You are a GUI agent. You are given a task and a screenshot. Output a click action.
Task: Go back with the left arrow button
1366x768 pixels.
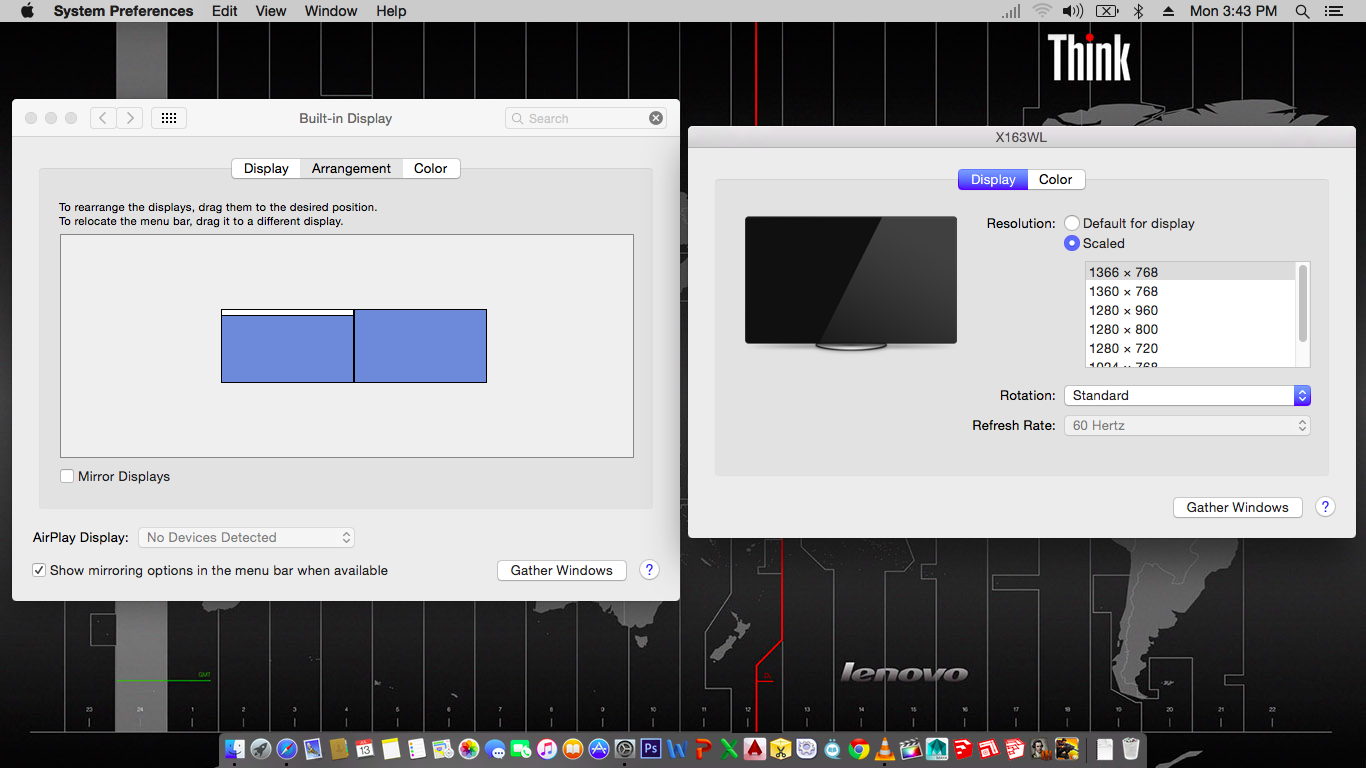[x=103, y=118]
